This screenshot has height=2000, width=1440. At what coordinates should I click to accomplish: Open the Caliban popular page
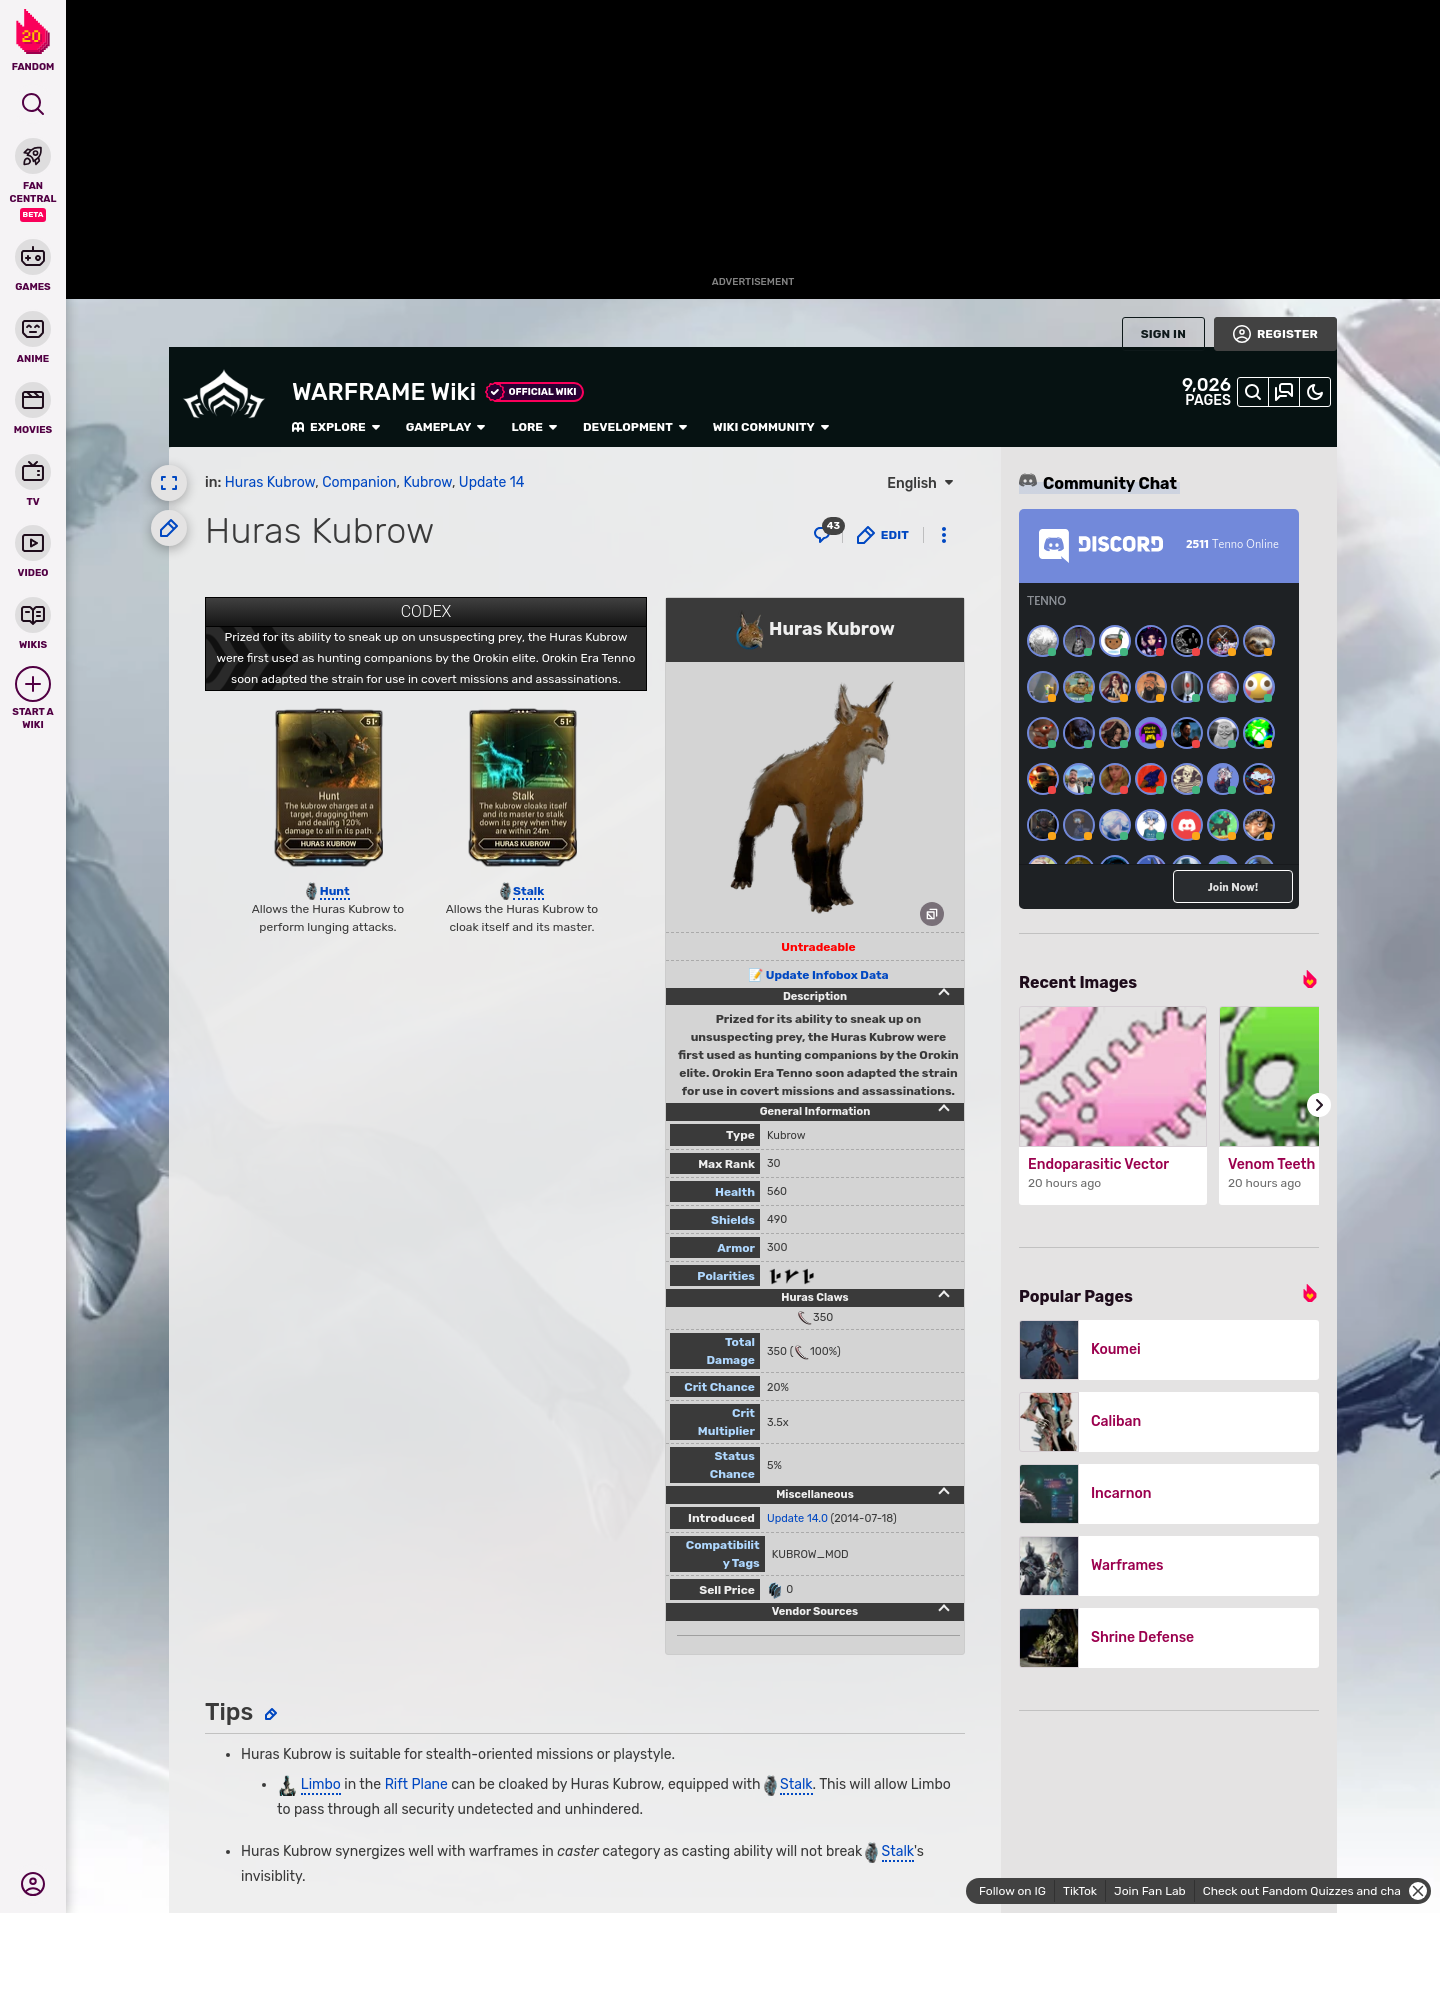pos(1169,1422)
